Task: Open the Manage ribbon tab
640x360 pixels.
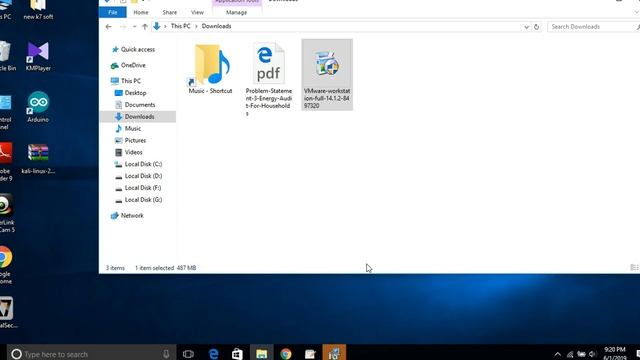Action: [236, 12]
